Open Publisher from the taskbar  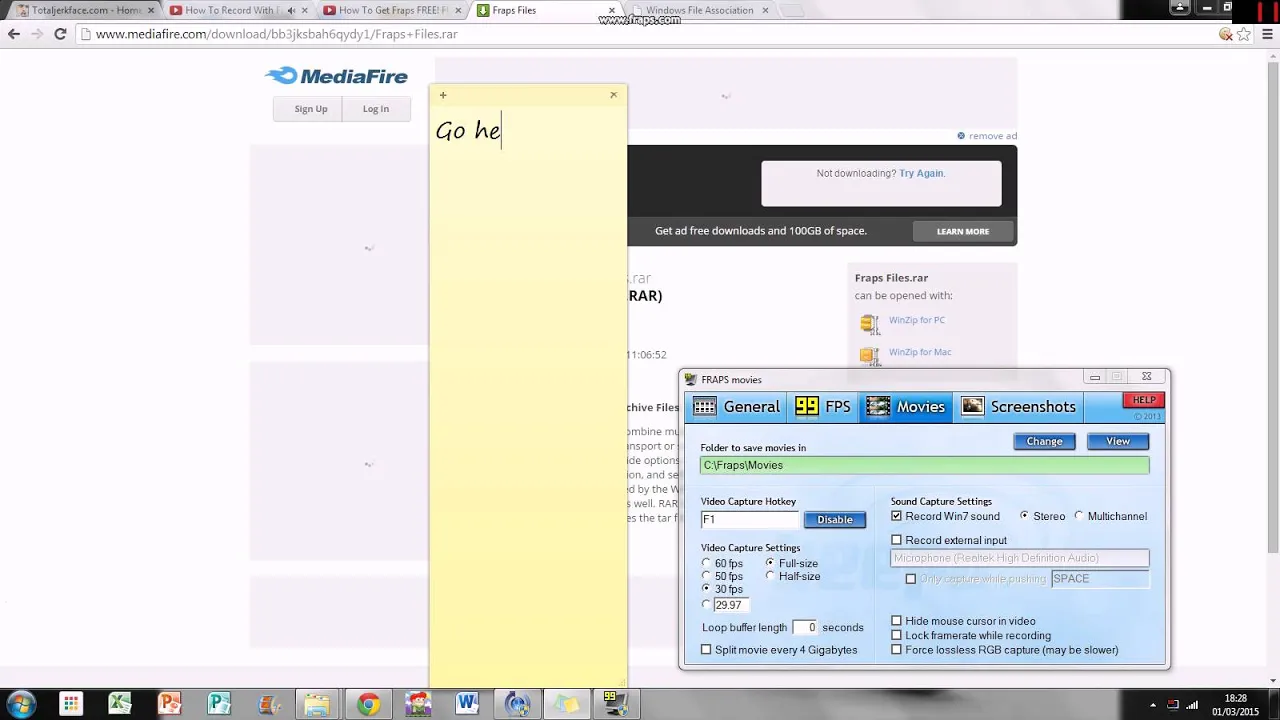(x=218, y=704)
